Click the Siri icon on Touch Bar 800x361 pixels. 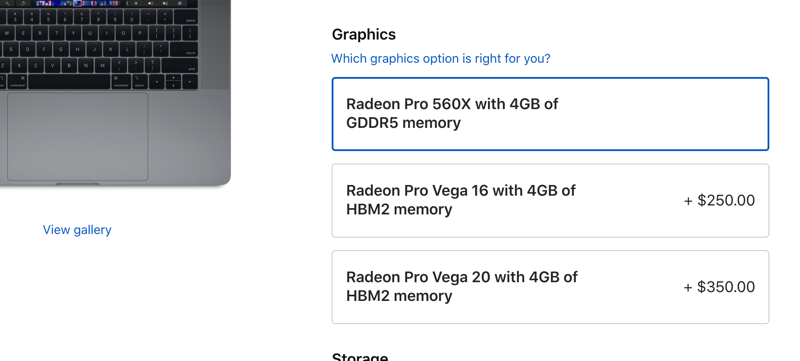click(180, 3)
